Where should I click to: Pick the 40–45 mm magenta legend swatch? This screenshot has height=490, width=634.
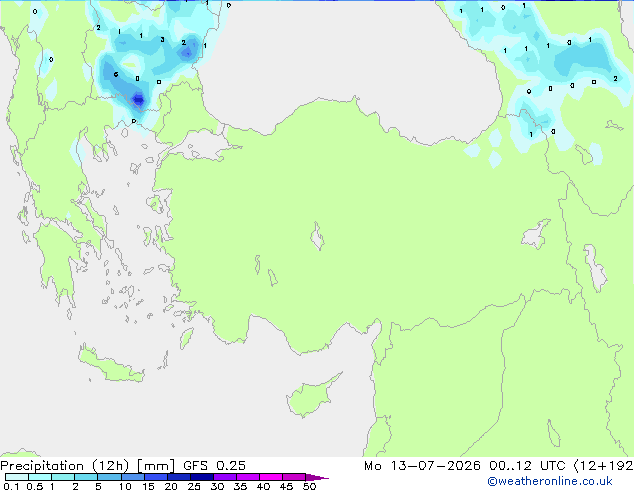tap(271, 477)
